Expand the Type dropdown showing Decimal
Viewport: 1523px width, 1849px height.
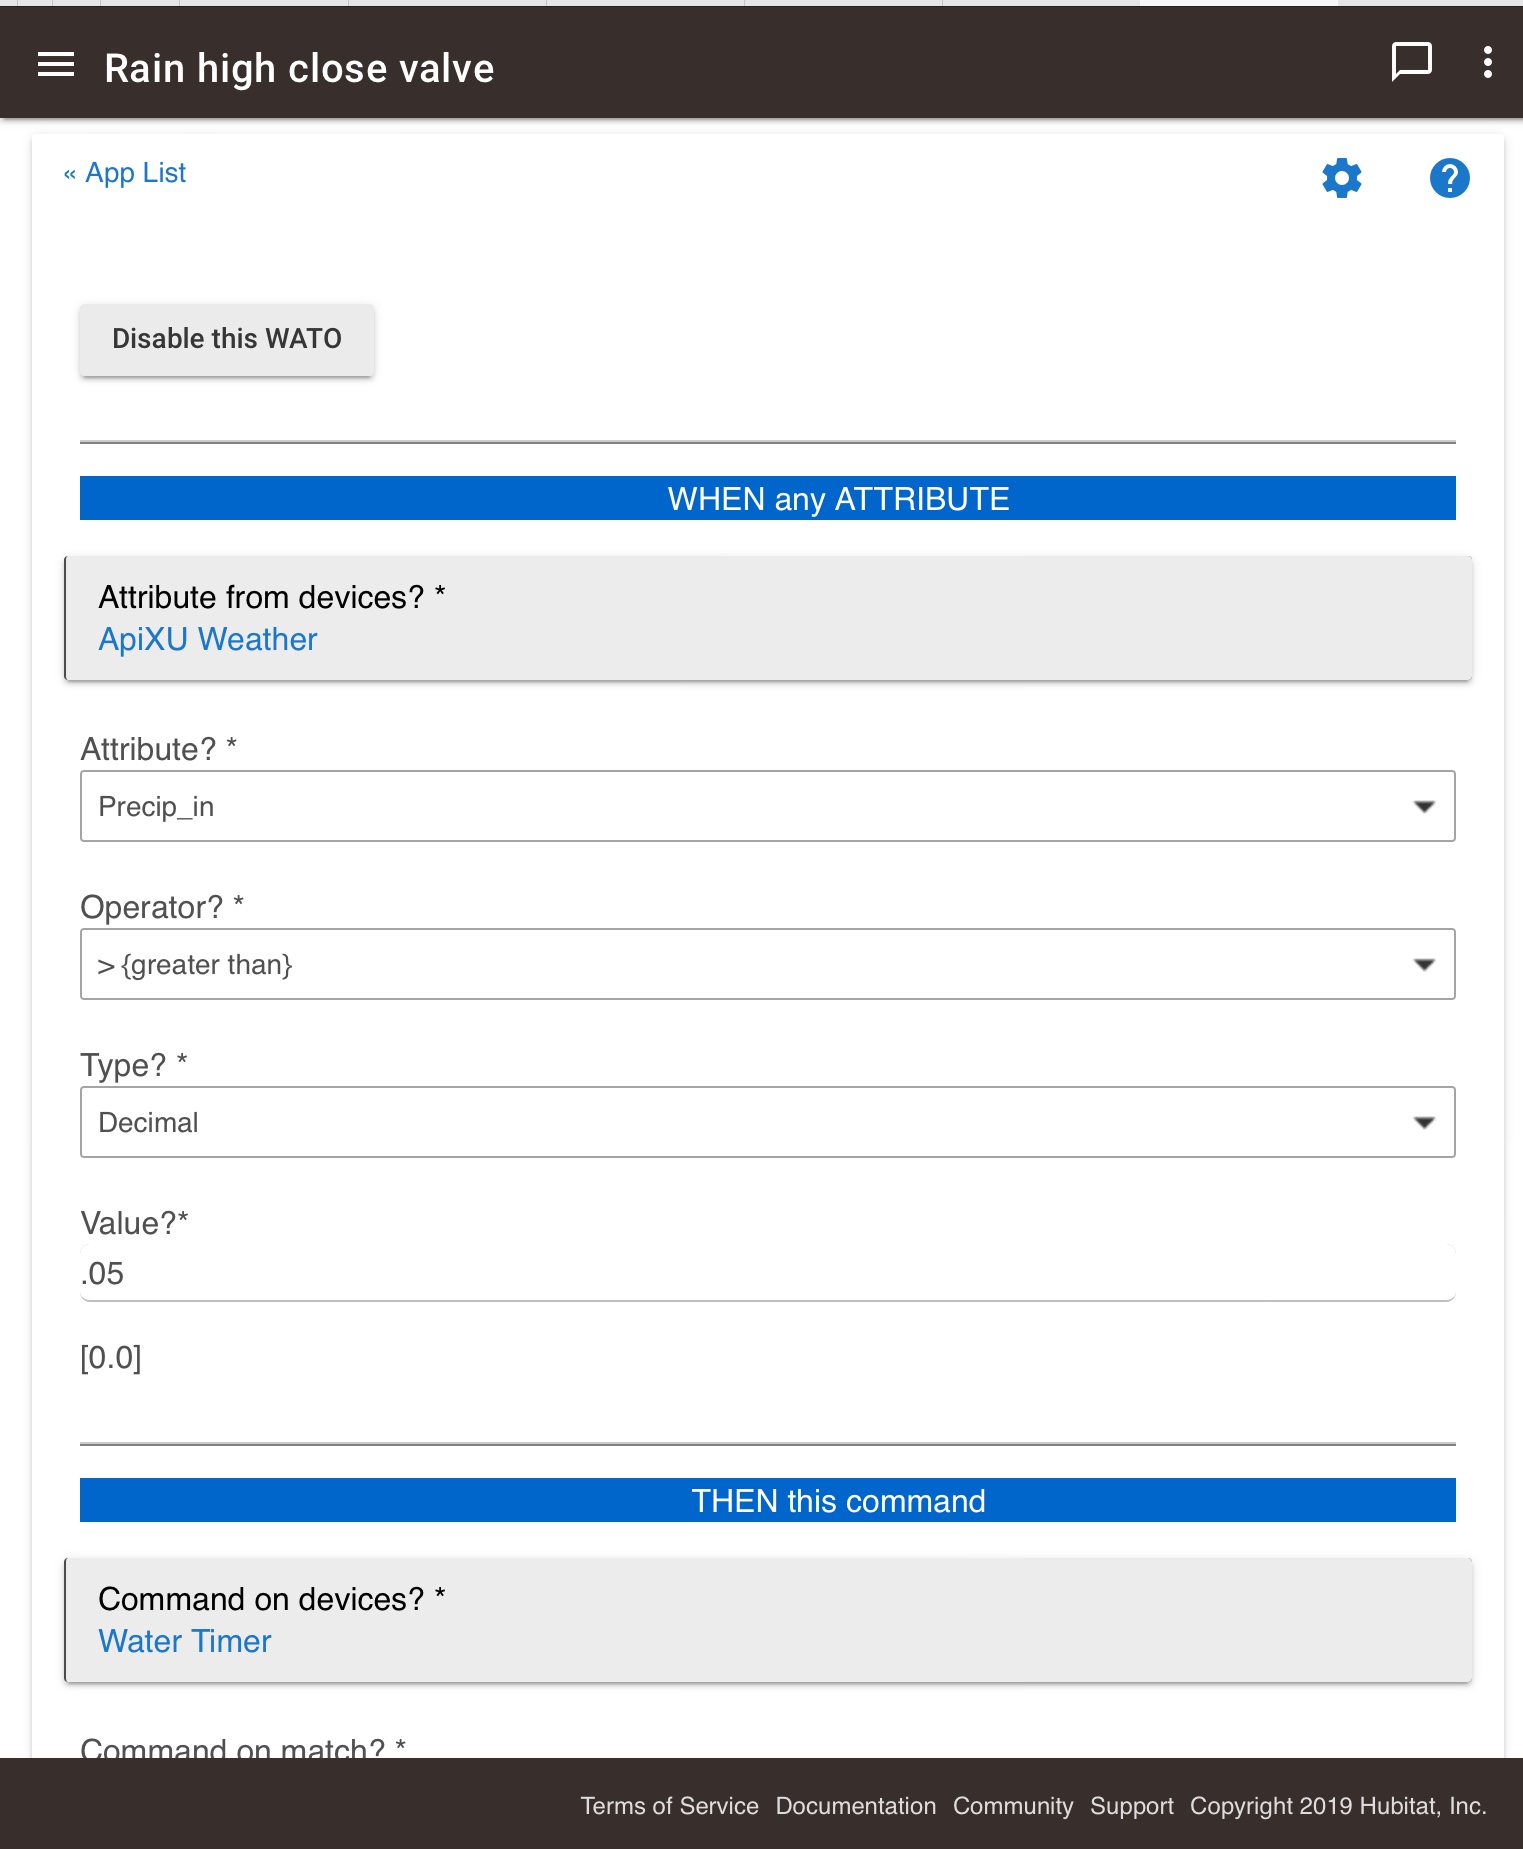768,1122
